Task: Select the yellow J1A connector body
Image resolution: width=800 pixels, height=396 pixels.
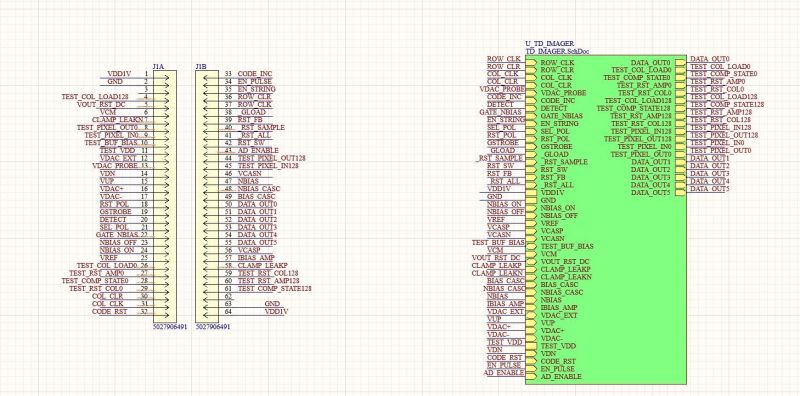Action: tap(164, 196)
